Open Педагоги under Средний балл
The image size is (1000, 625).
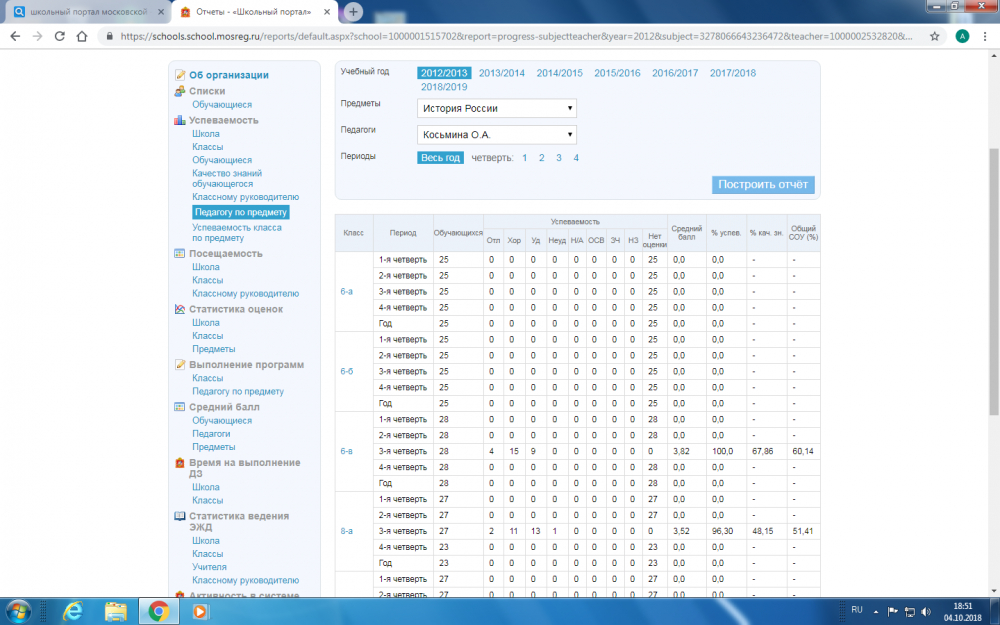pos(211,434)
